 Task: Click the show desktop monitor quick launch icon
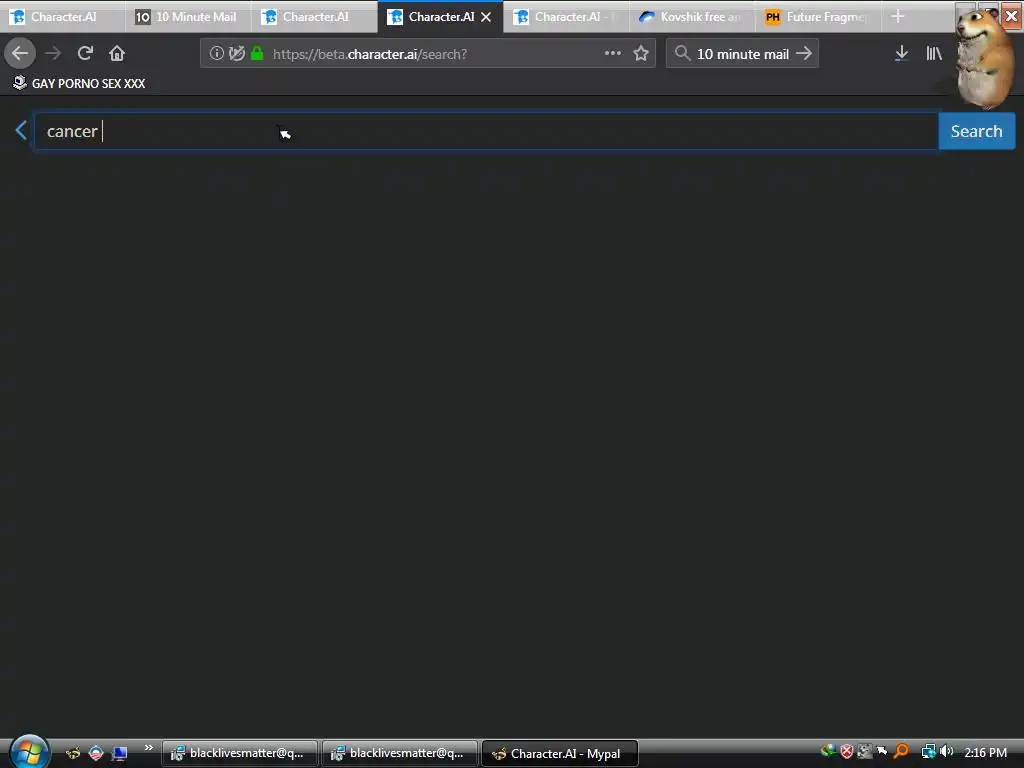tap(120, 753)
